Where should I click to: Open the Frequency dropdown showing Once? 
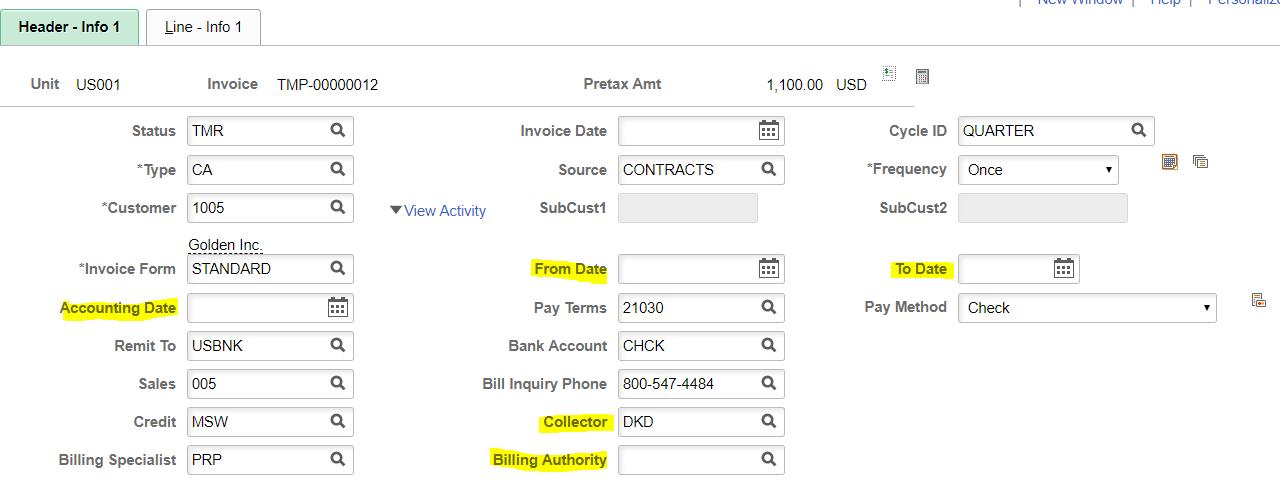click(x=1038, y=170)
